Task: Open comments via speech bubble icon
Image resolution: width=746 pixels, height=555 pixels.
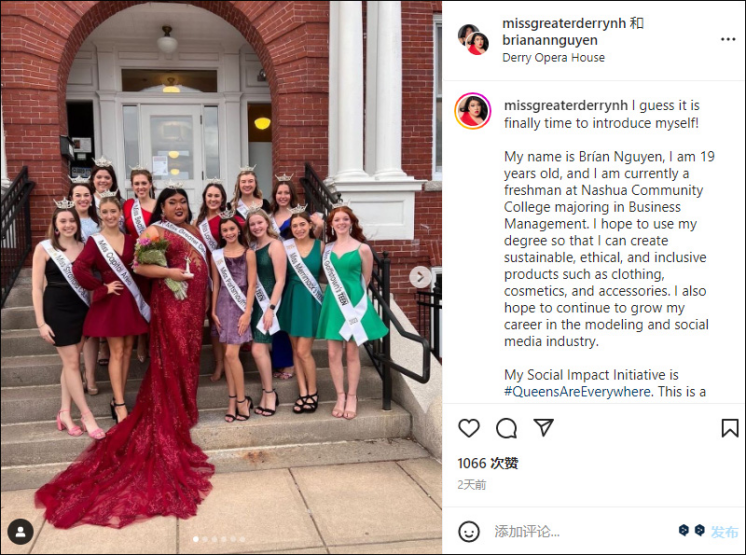Action: pyautogui.click(x=506, y=428)
